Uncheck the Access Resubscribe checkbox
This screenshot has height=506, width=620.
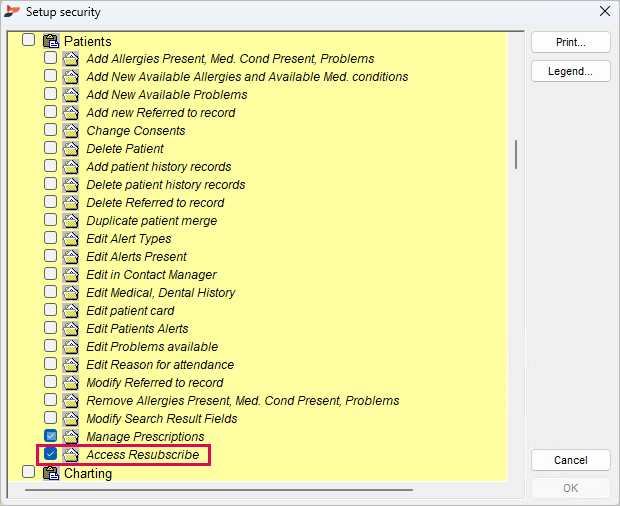(50, 454)
